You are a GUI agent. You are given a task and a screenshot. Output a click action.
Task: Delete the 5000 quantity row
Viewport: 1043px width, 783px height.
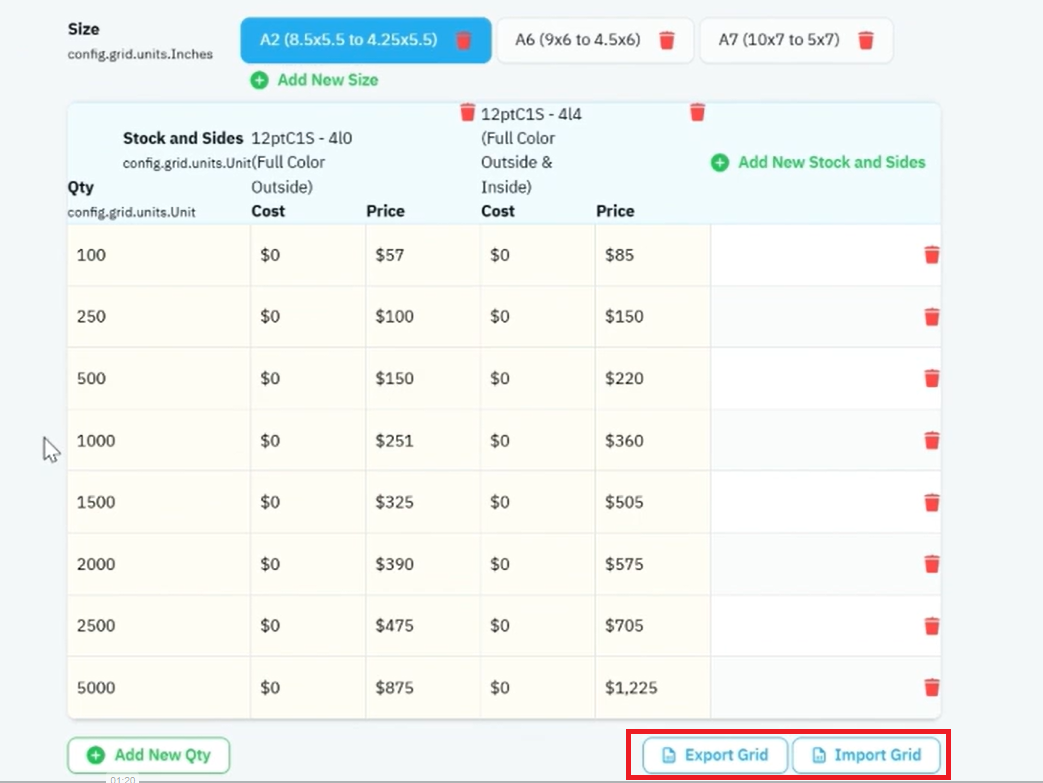(x=932, y=687)
